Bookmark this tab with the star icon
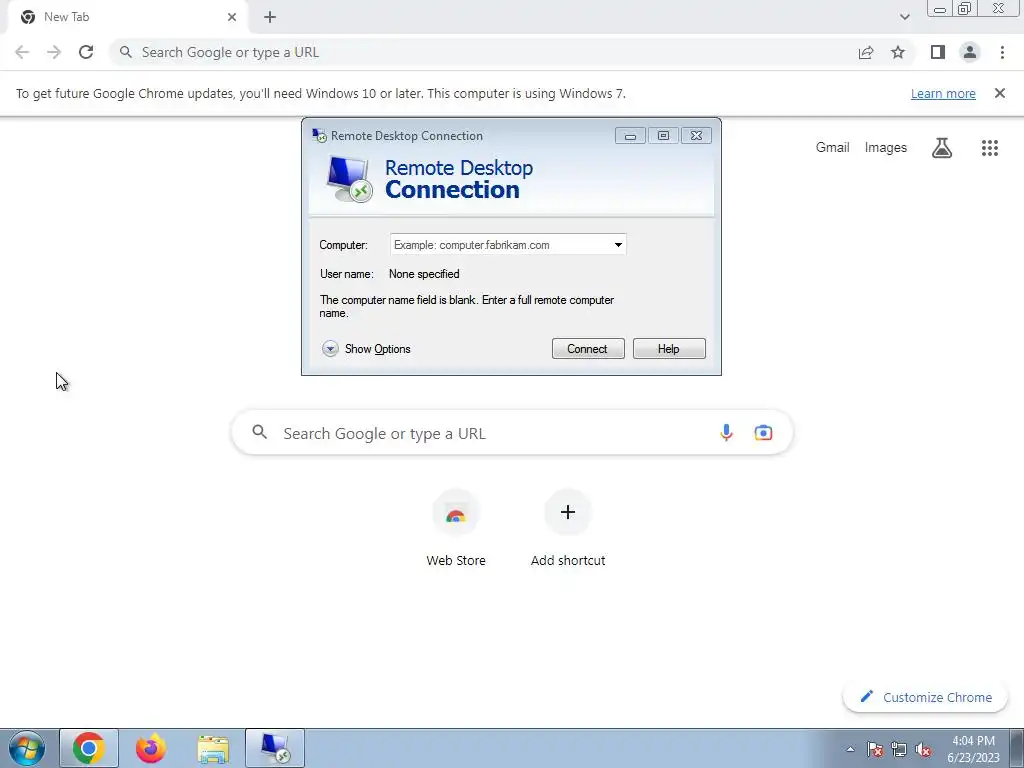Viewport: 1024px width, 768px height. click(x=898, y=52)
